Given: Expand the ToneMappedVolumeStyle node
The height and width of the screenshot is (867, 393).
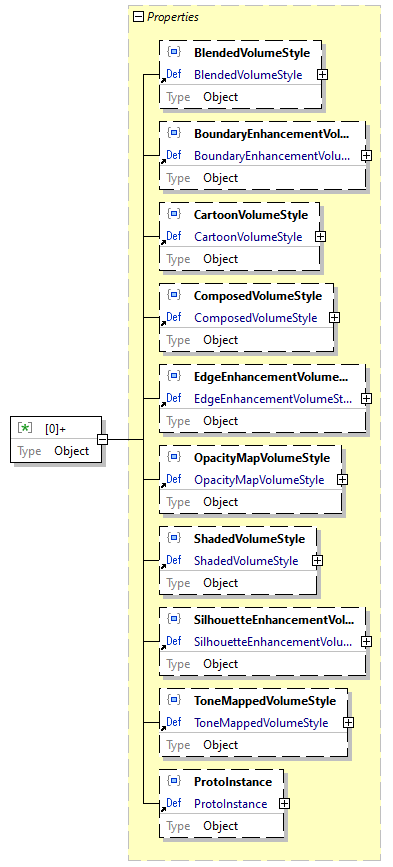Looking at the screenshot, I should pyautogui.click(x=348, y=723).
